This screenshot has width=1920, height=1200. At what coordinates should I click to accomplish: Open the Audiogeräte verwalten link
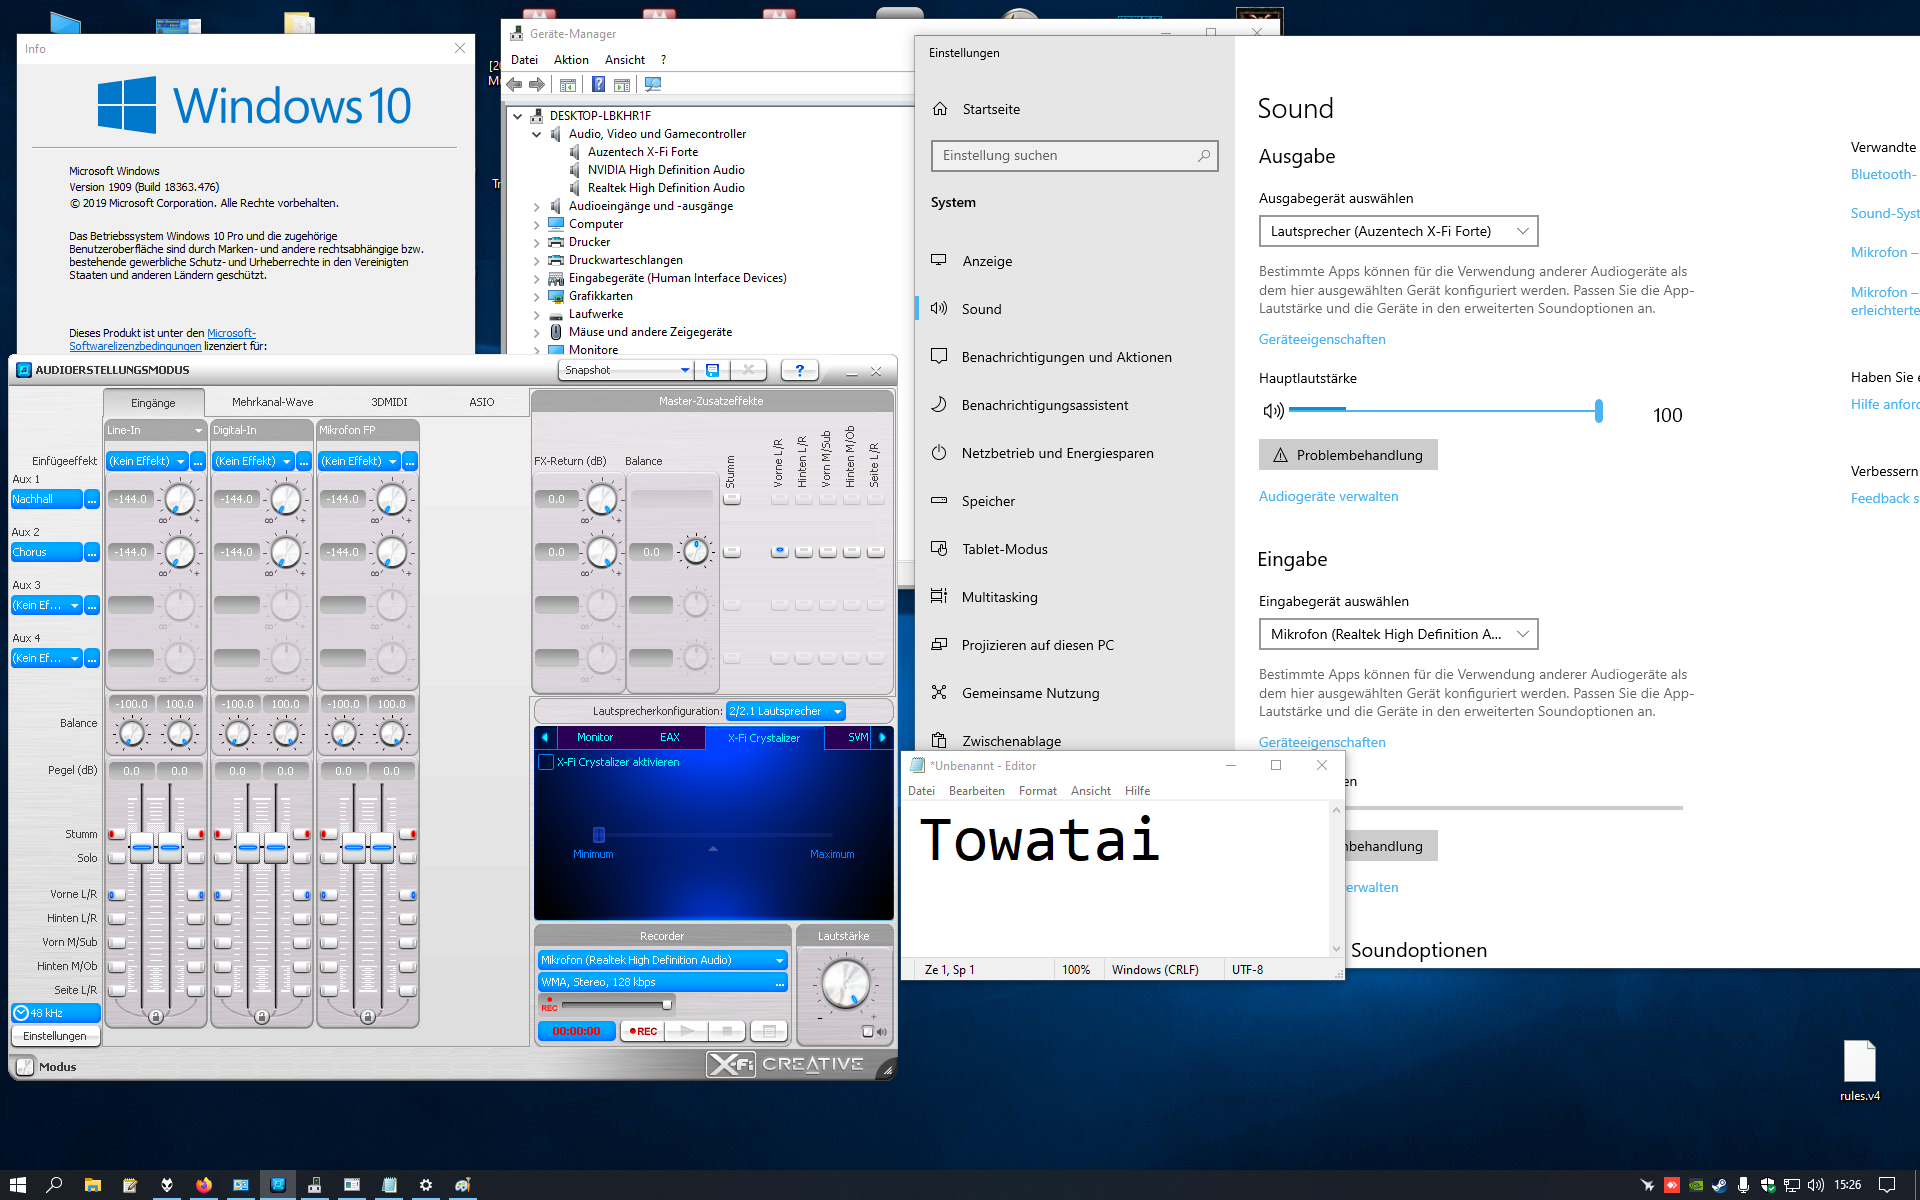(1328, 496)
